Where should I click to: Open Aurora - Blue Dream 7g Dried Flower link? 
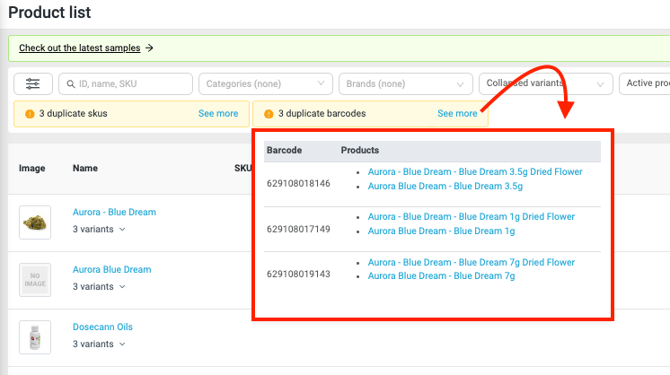[471, 262]
